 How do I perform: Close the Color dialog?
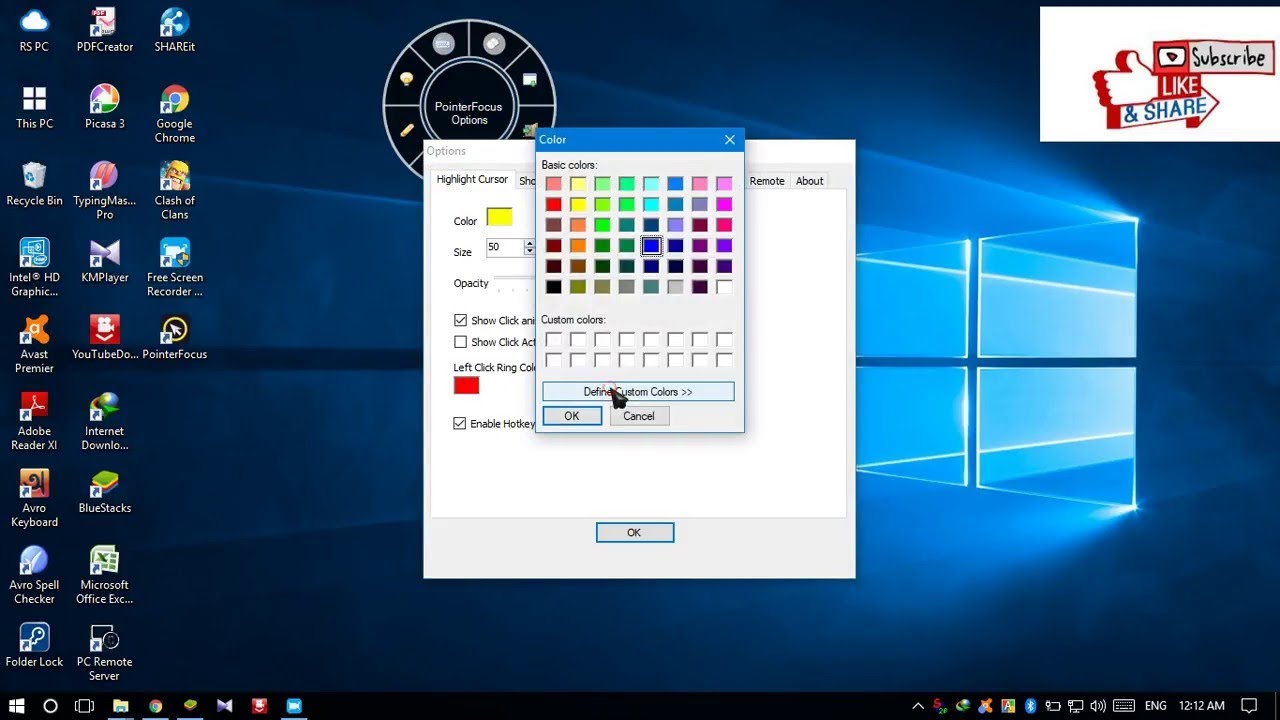730,140
